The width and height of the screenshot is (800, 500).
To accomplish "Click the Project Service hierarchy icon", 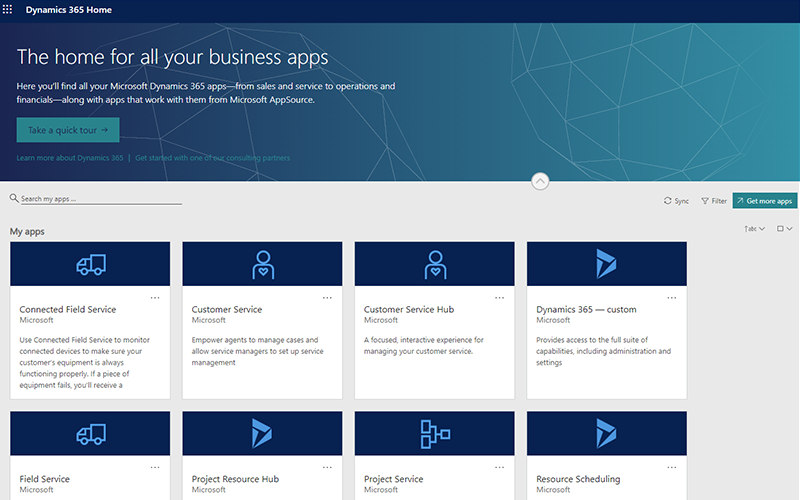I will [435, 434].
